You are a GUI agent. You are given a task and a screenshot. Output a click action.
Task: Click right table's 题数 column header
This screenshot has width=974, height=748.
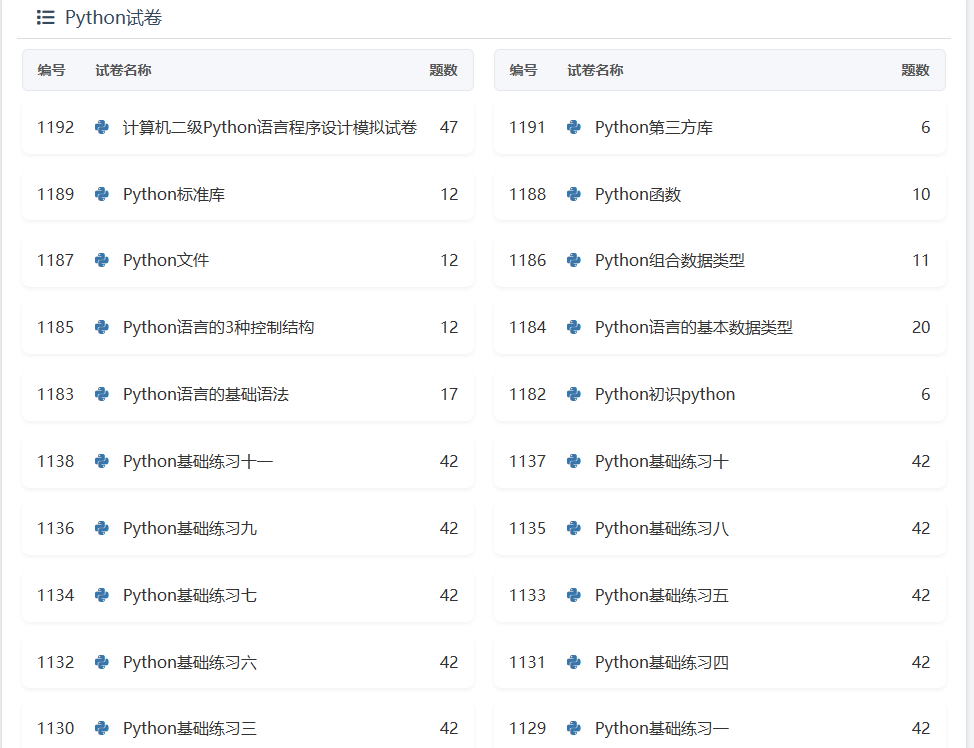pos(916,70)
